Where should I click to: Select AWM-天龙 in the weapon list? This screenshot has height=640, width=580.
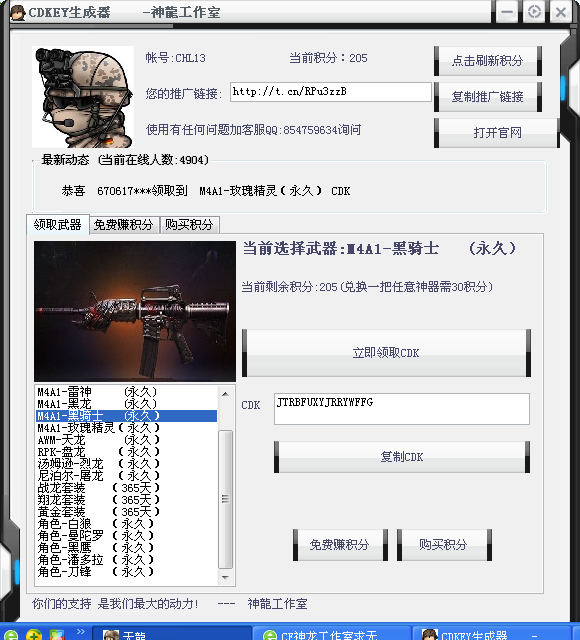[127, 440]
